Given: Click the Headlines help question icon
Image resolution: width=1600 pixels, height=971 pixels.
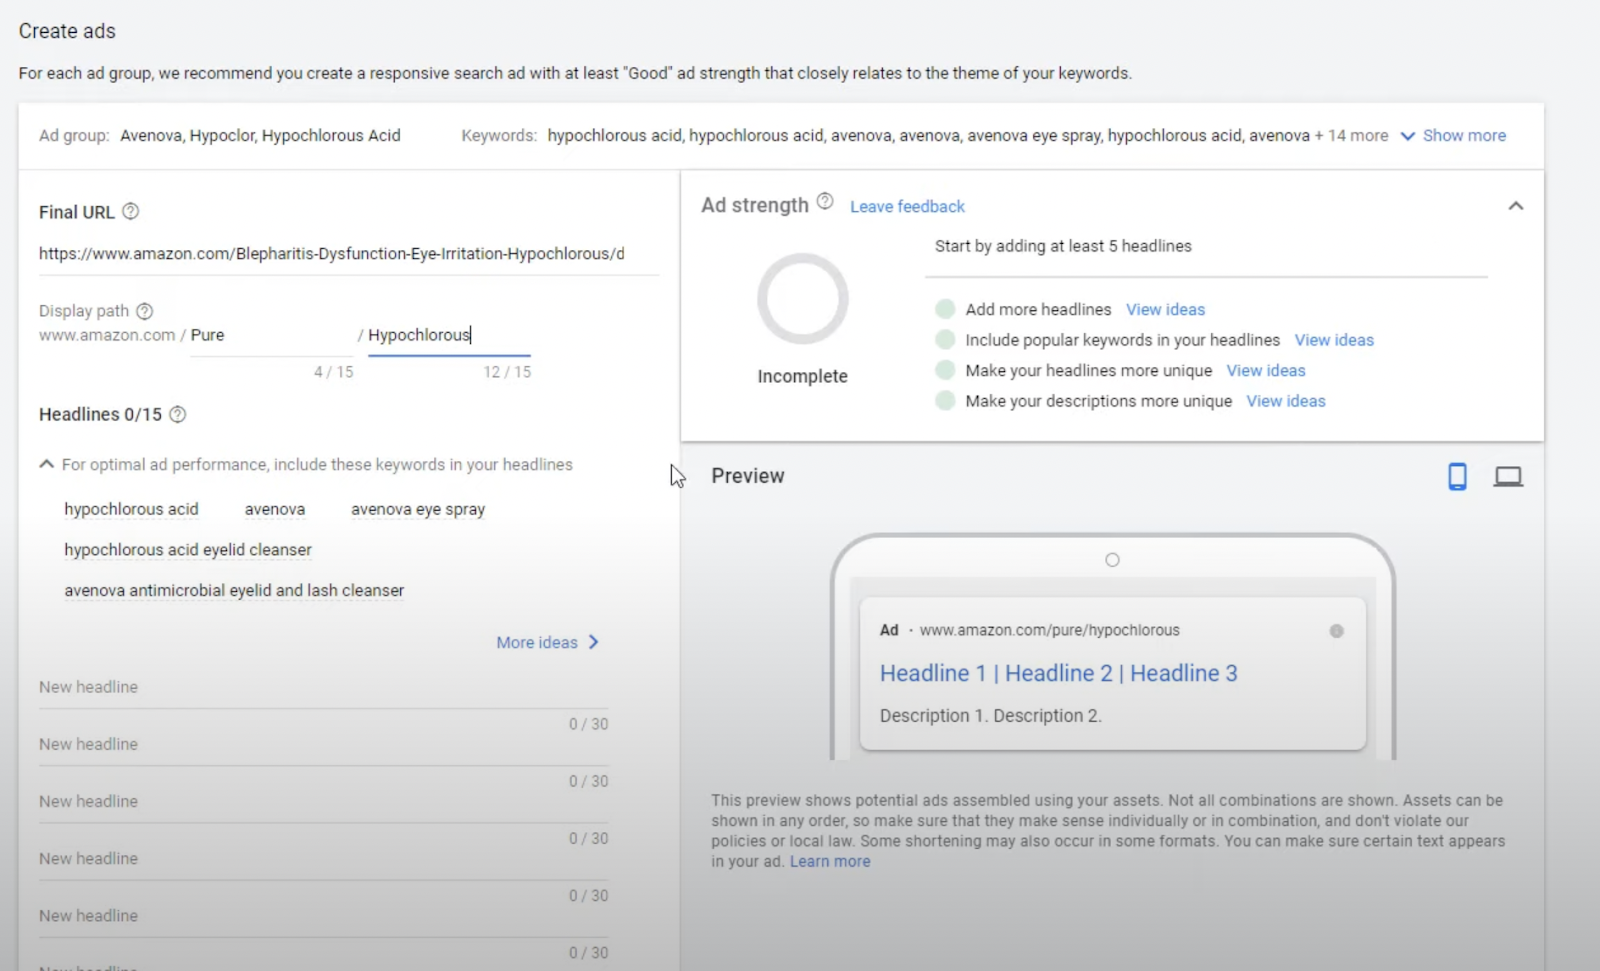Looking at the screenshot, I should [178, 414].
